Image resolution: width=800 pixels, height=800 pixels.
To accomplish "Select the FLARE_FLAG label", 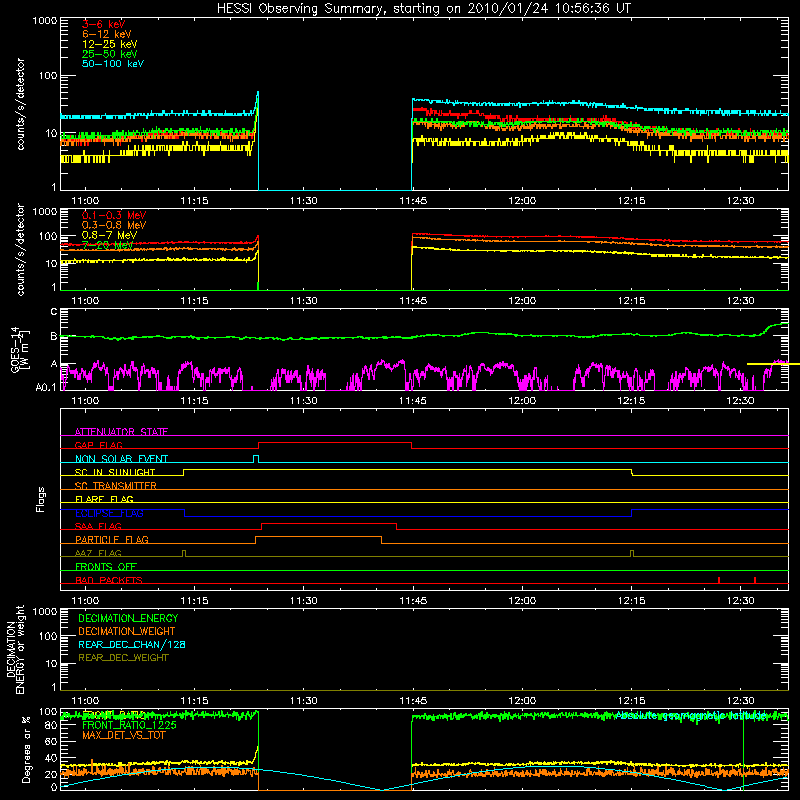I will click(104, 499).
